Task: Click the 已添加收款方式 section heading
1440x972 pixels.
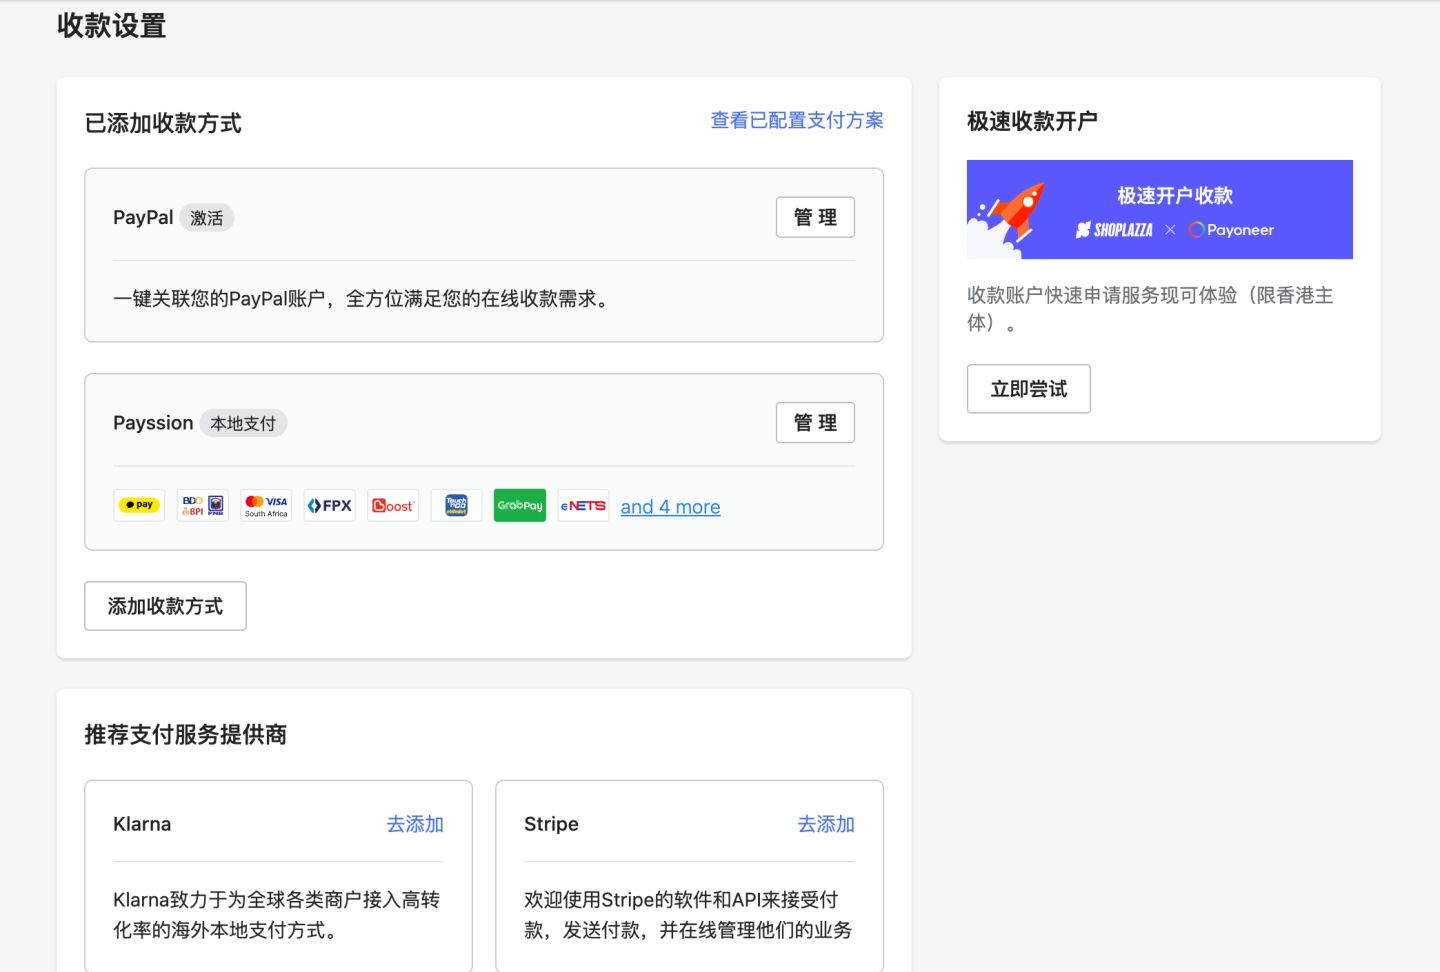Action: (163, 123)
